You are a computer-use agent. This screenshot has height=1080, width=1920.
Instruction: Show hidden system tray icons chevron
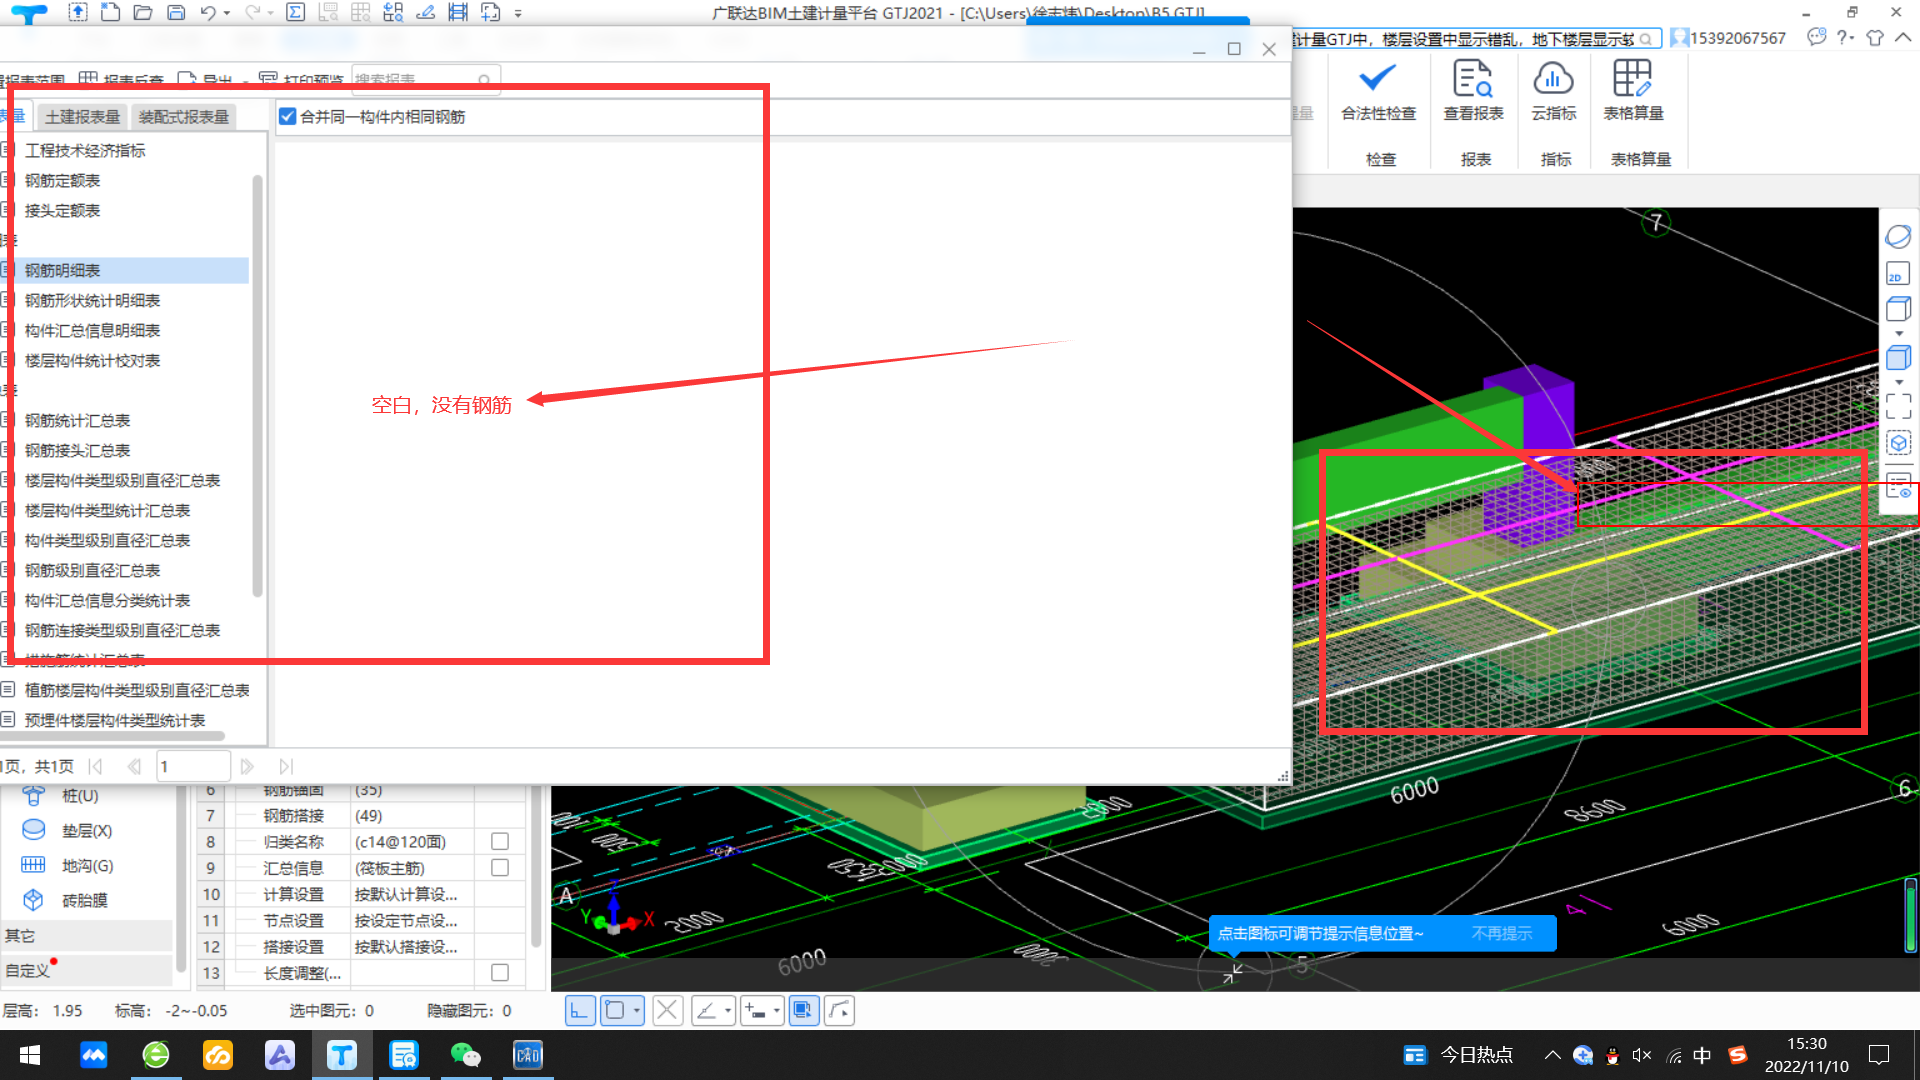1552,1055
